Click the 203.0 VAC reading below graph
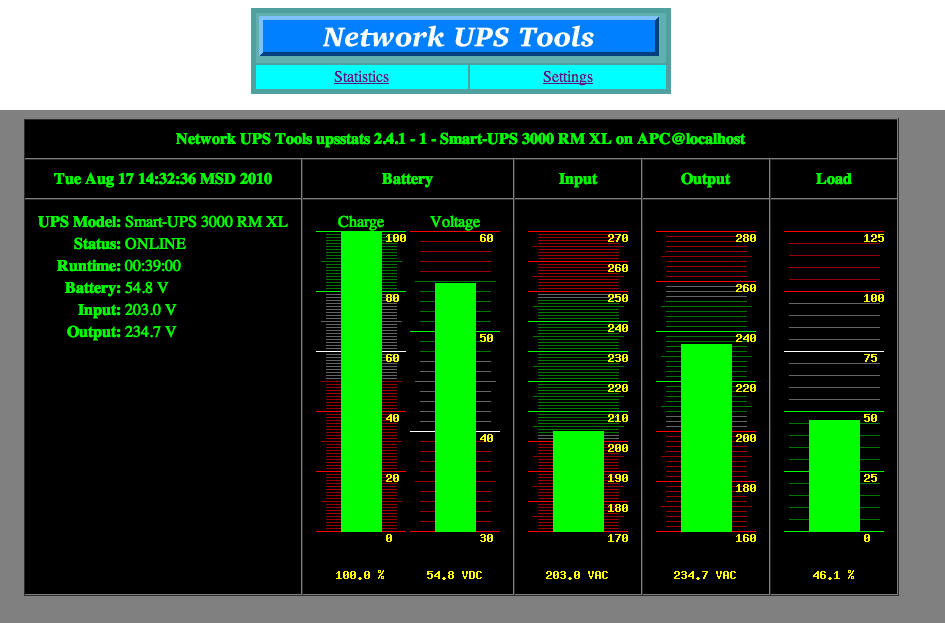Viewport: 945px width, 623px height. pyautogui.click(x=577, y=575)
